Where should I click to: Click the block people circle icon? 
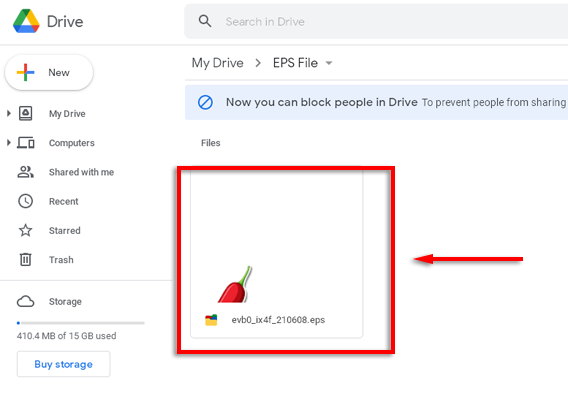coord(205,102)
